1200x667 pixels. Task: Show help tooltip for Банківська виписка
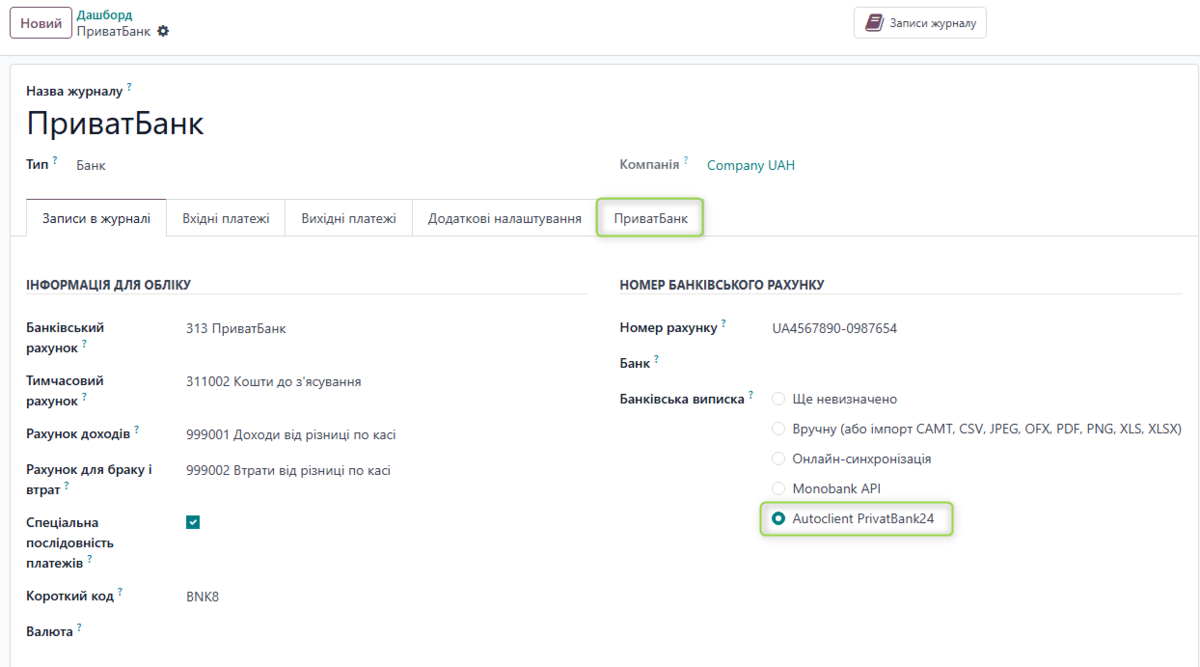tap(750, 395)
